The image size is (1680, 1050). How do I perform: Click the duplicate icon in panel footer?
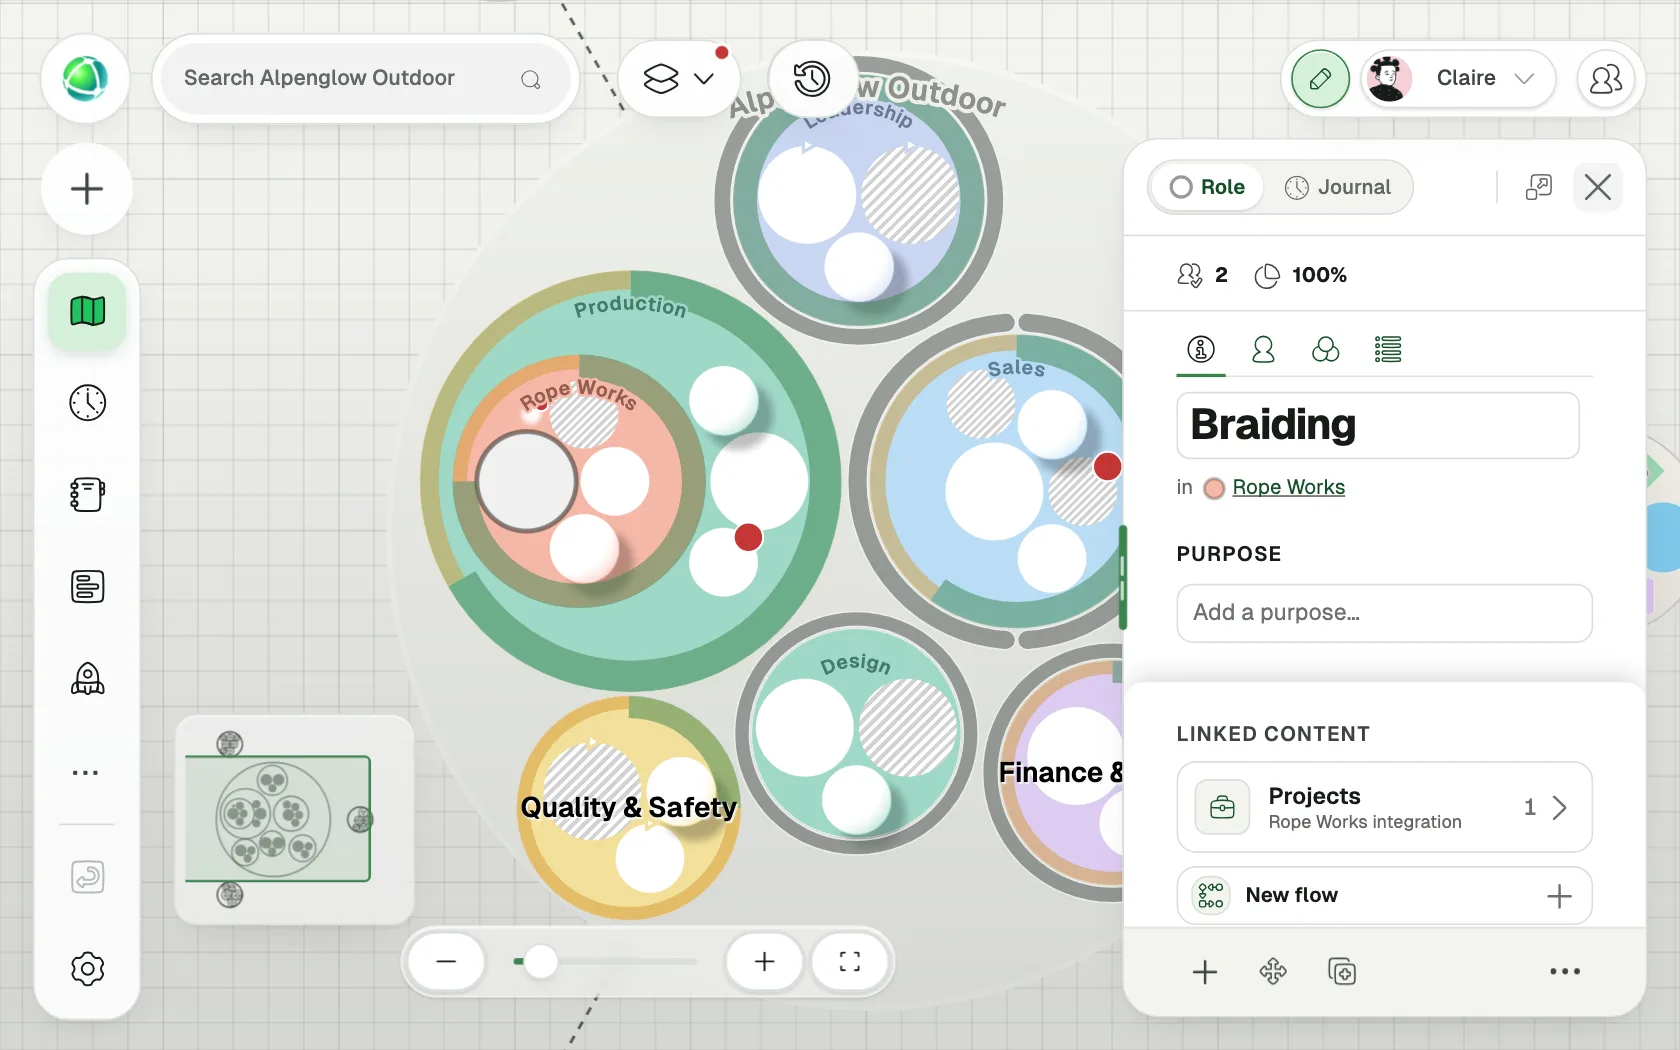1342,971
